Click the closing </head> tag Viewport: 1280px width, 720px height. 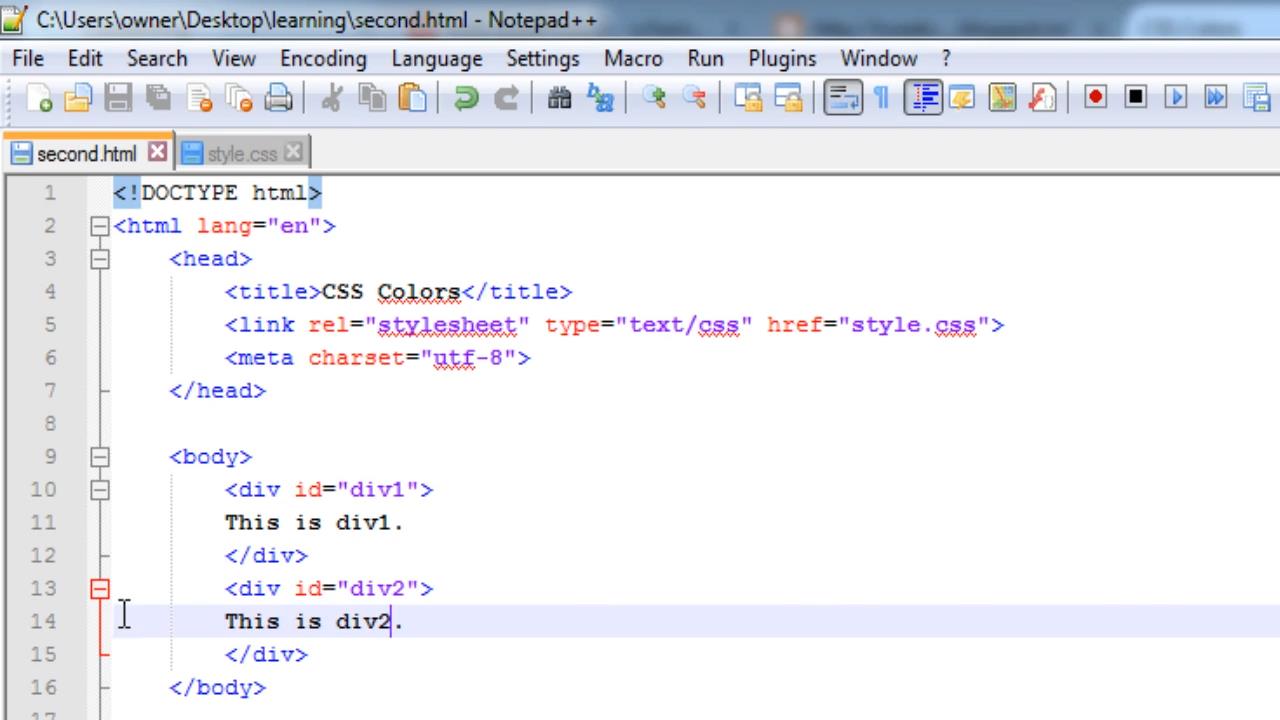pos(218,391)
